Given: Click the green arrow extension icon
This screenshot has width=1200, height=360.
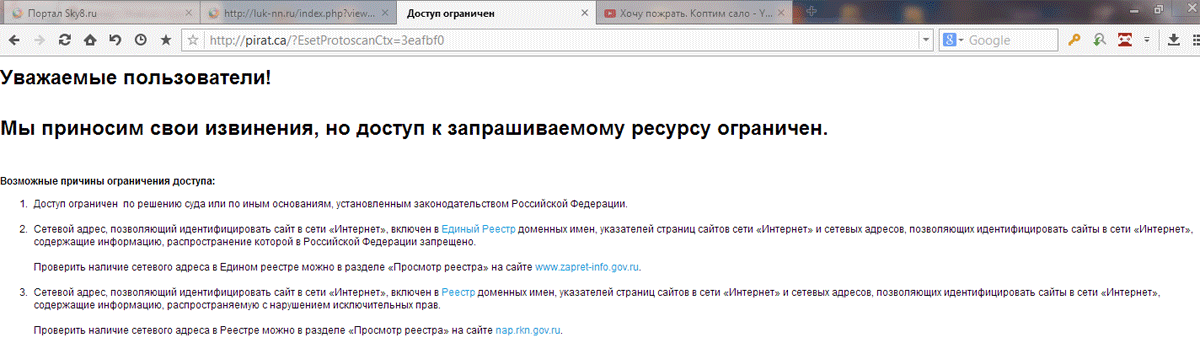Looking at the screenshot, I should pyautogui.click(x=1100, y=41).
